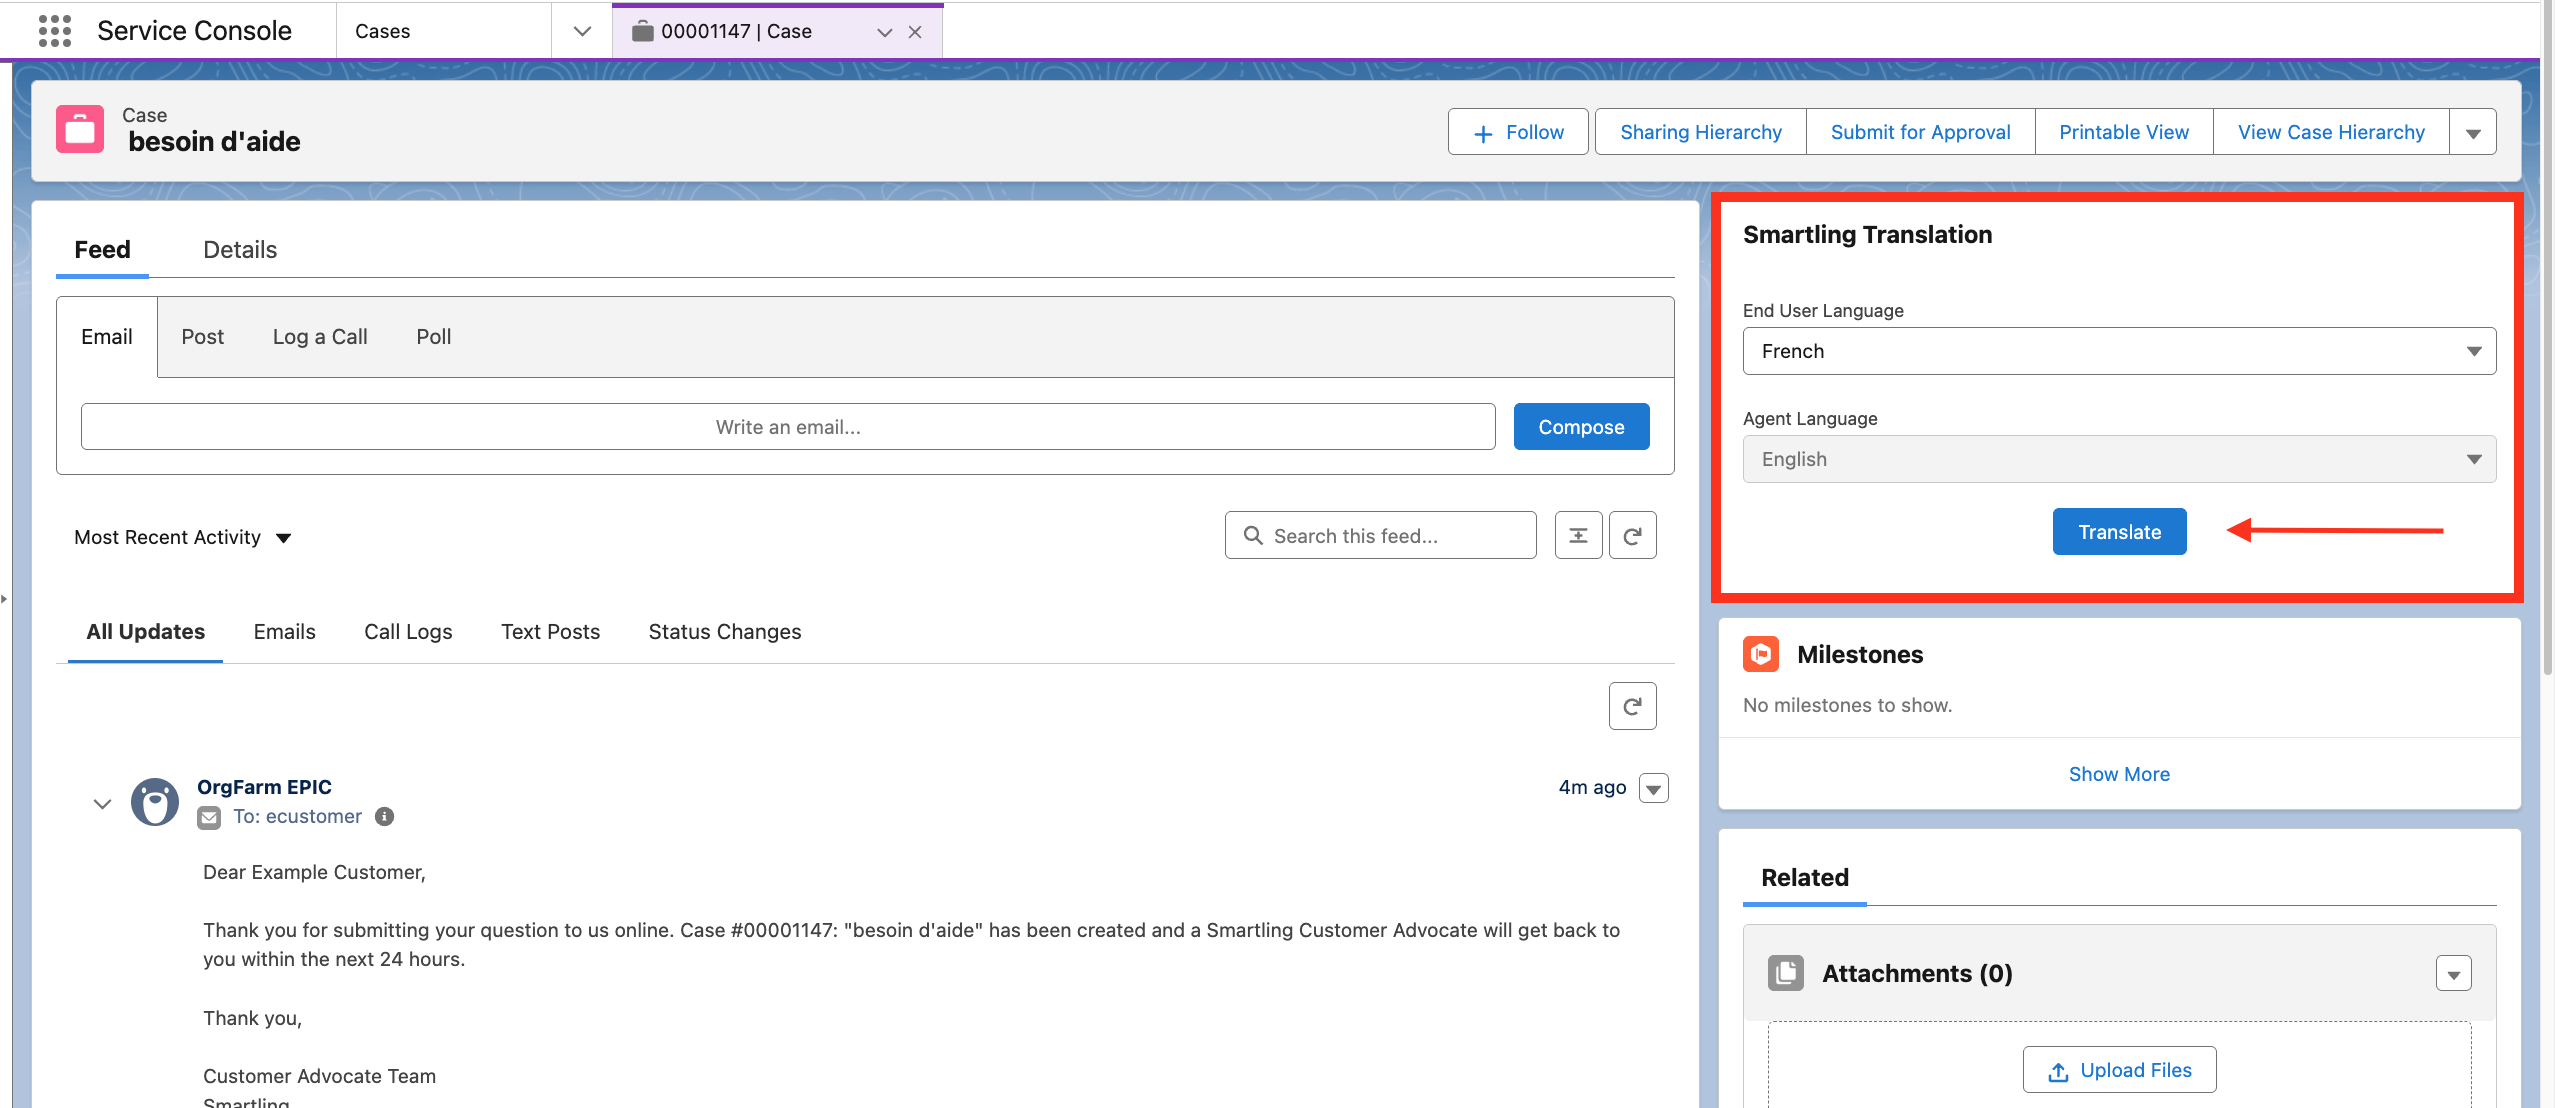Screen dimensions: 2555x1108
Task: Select the Log a Call tab
Action: (x=320, y=337)
